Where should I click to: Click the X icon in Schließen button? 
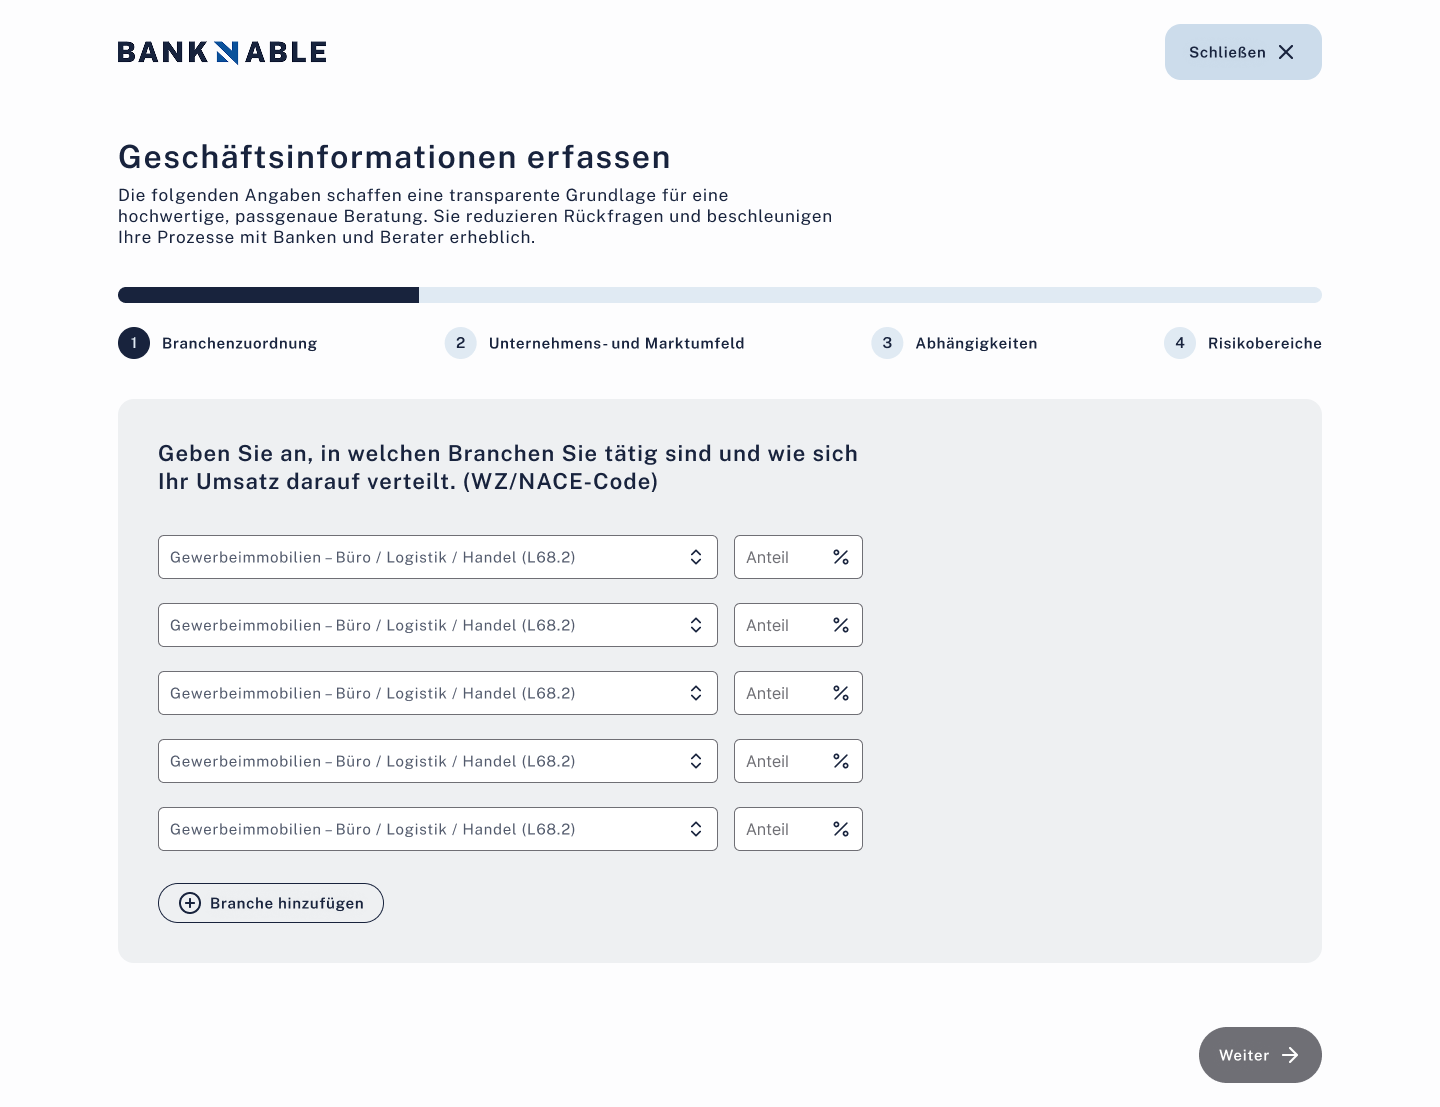(x=1286, y=52)
